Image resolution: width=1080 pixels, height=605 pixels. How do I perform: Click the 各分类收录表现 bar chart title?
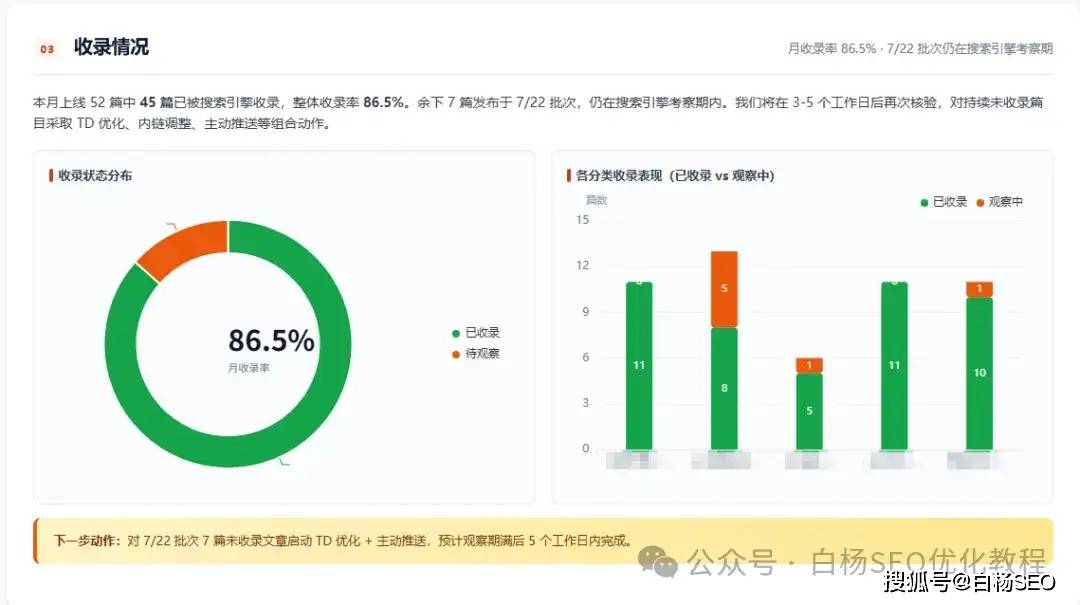(x=675, y=176)
